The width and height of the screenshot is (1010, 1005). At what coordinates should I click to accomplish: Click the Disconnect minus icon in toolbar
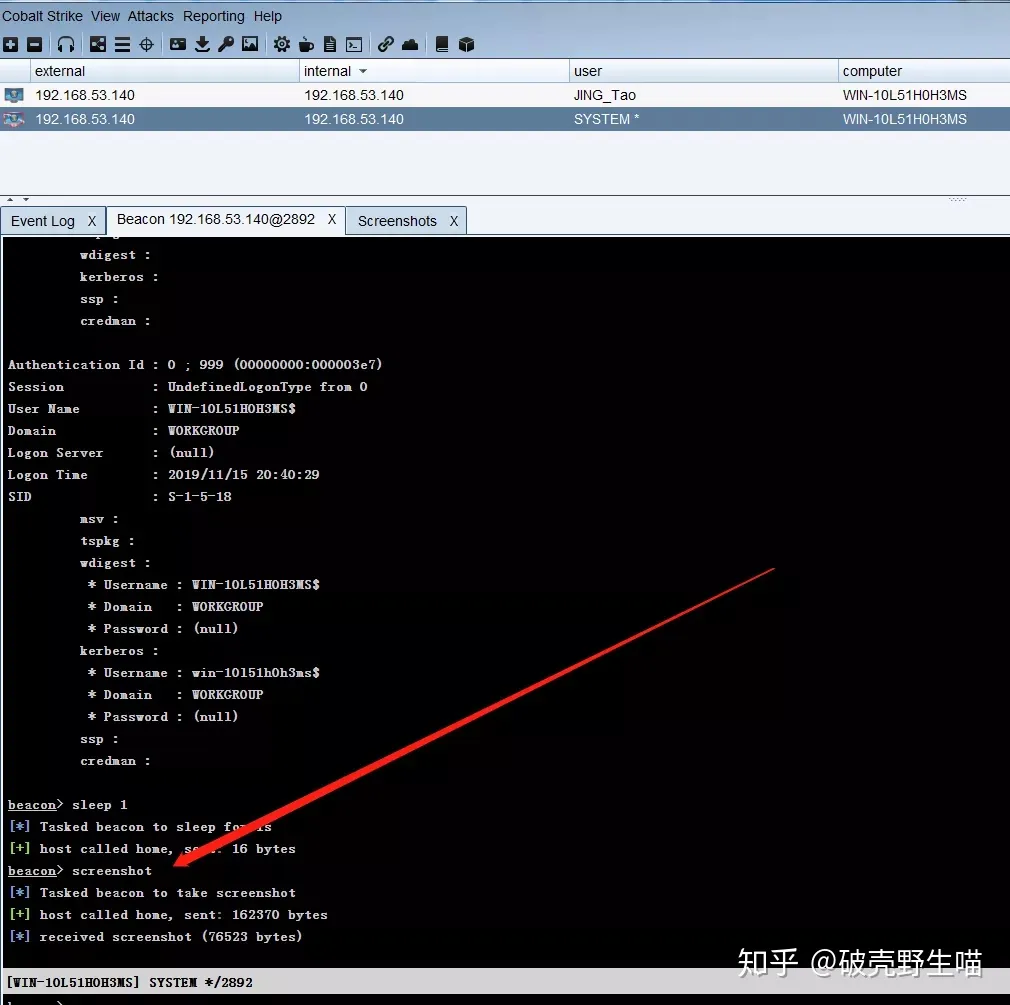point(35,44)
